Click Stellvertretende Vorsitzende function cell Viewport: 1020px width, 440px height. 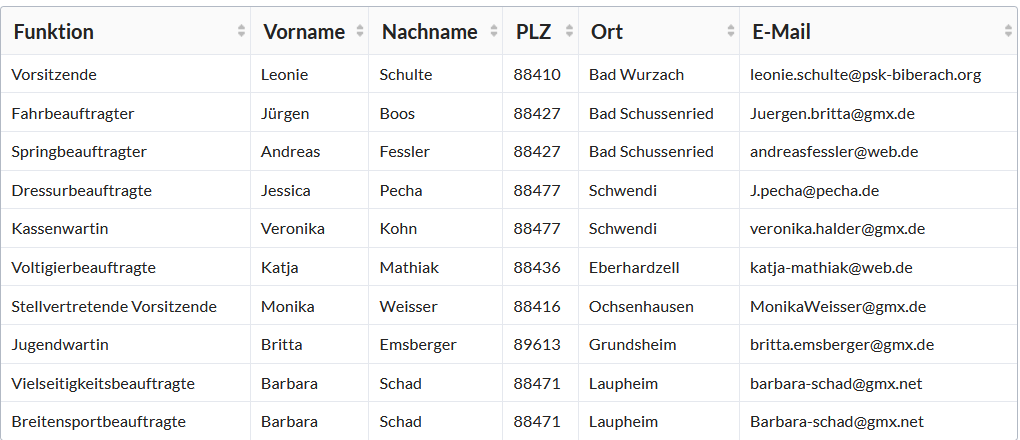click(x=126, y=307)
